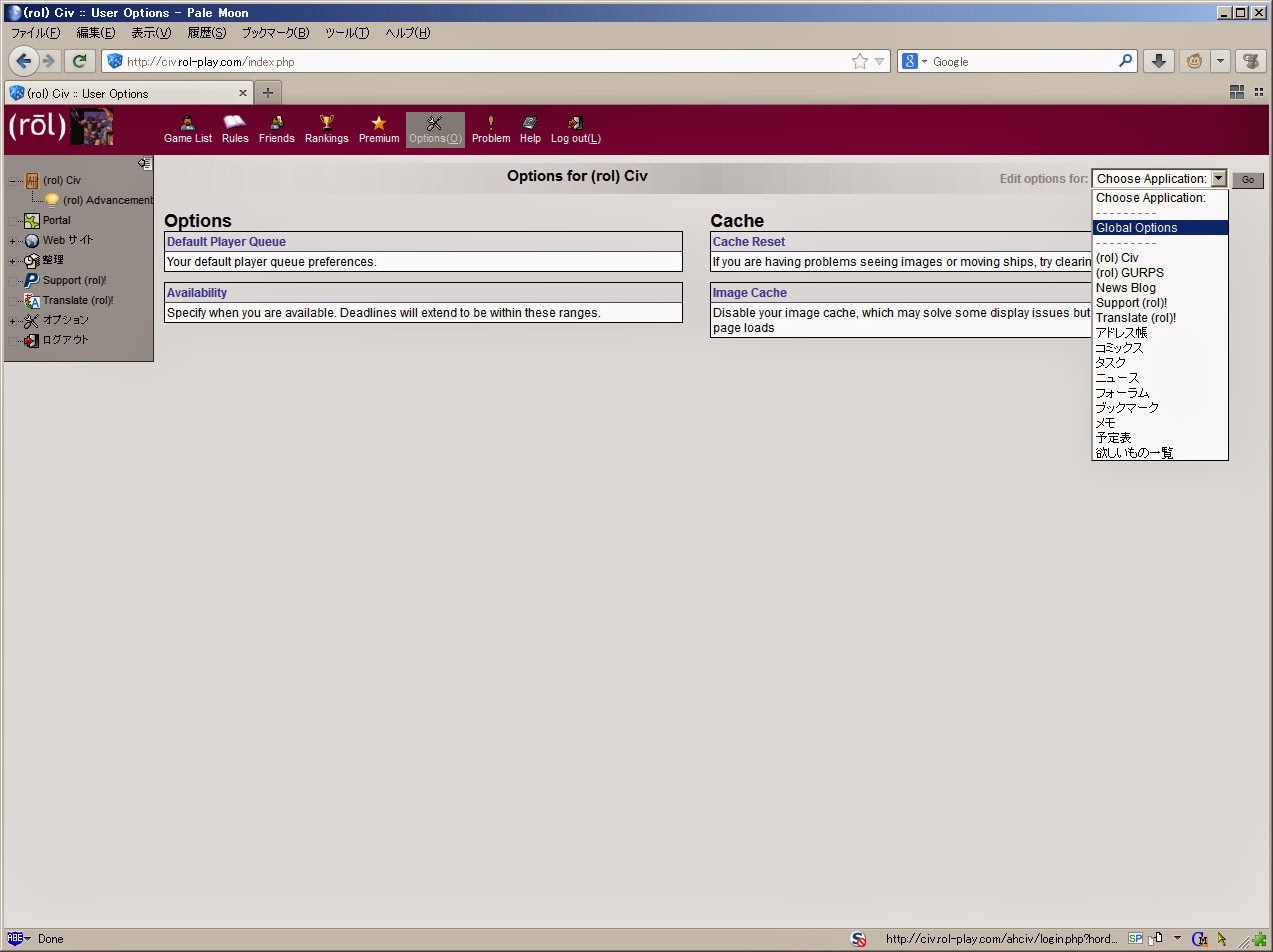Open the Problem exclamation icon
The width and height of the screenshot is (1273, 952).
491,123
